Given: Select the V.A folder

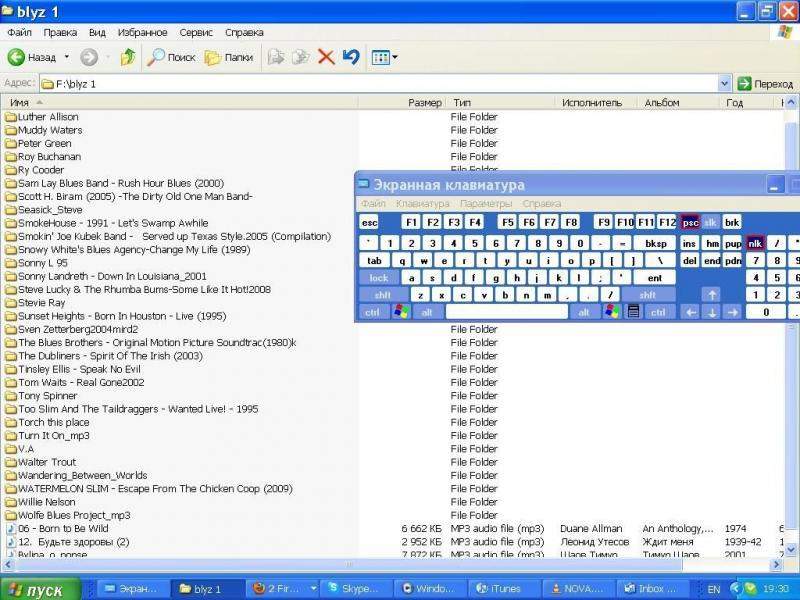Looking at the screenshot, I should 20,448.
